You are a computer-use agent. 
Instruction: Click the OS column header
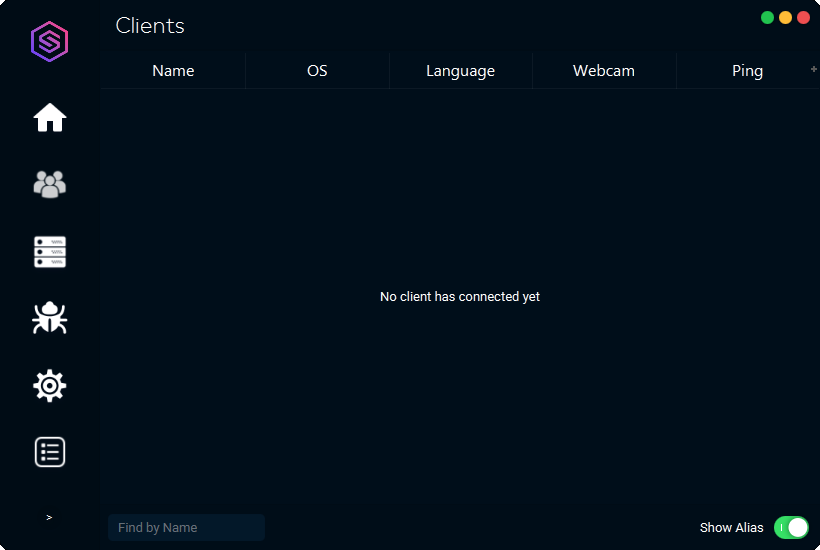[317, 71]
